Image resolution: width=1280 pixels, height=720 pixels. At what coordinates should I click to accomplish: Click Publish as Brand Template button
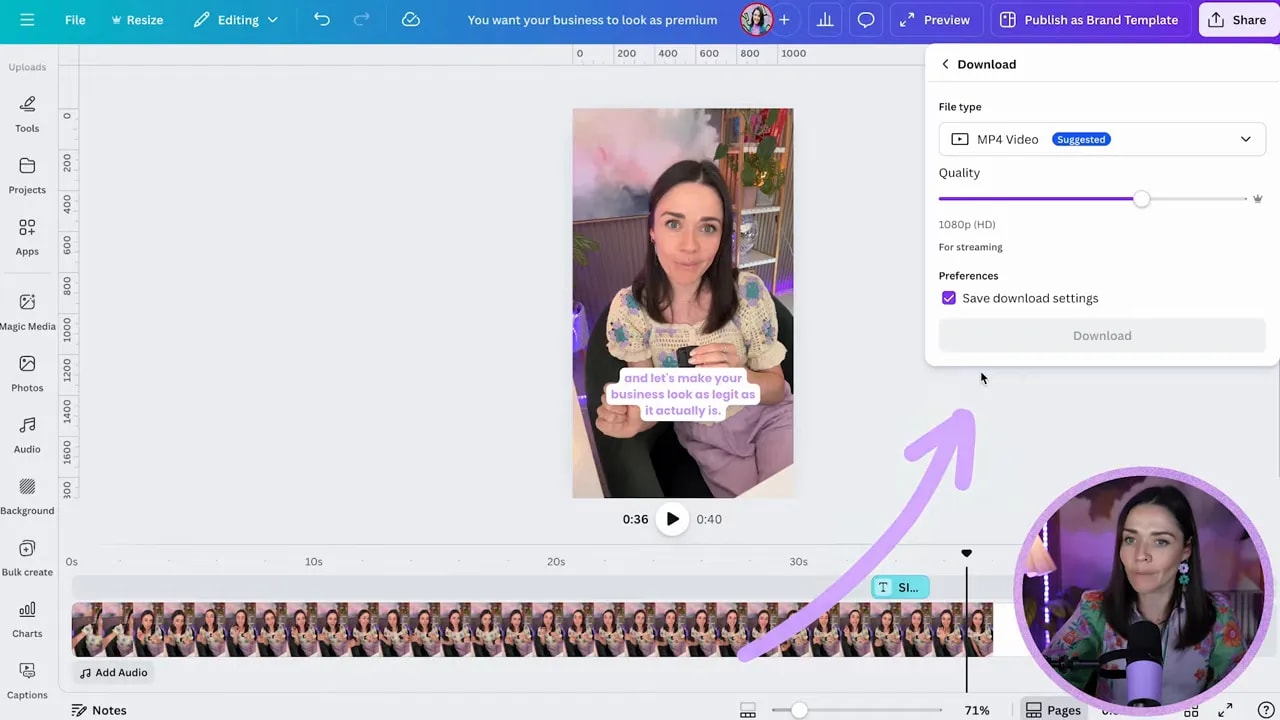(1089, 20)
